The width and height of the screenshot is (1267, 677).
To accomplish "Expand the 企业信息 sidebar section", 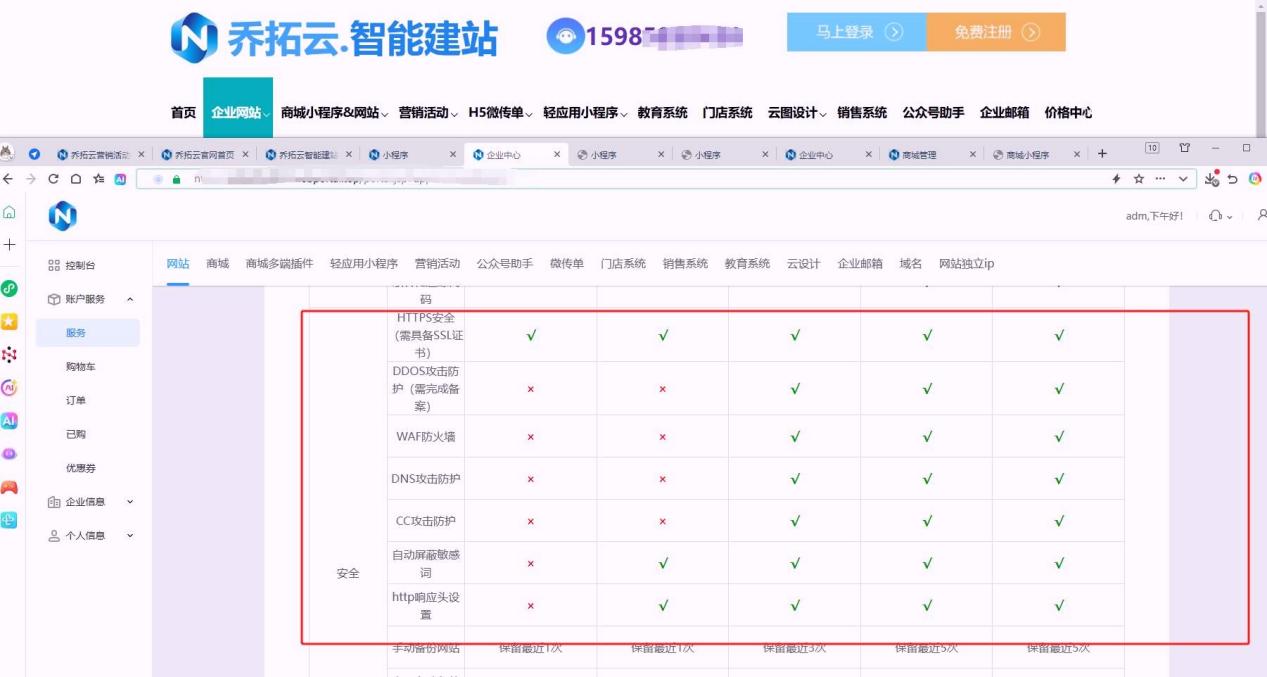I will (x=130, y=502).
